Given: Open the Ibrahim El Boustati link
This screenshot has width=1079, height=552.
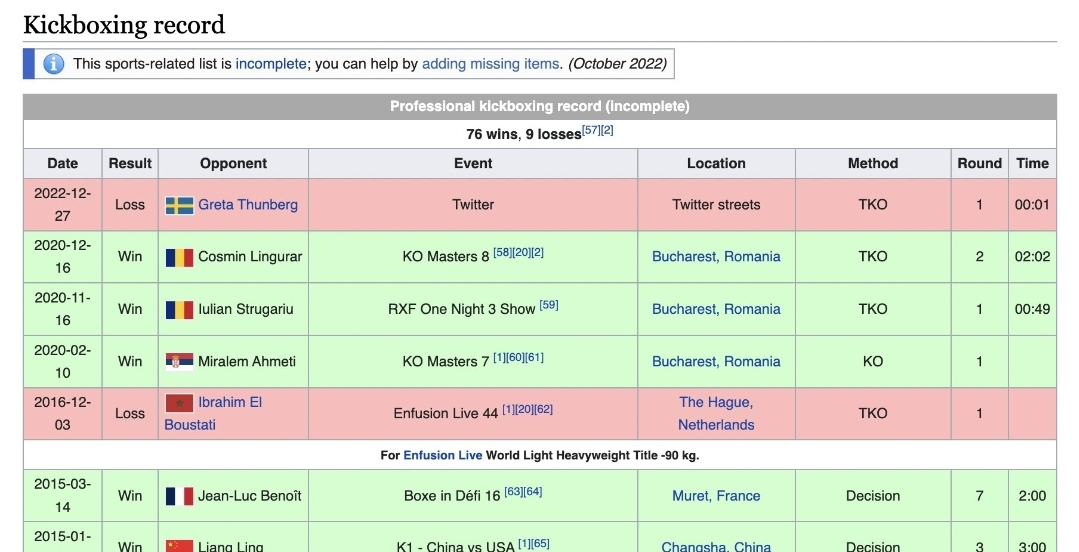Looking at the screenshot, I should [230, 402].
